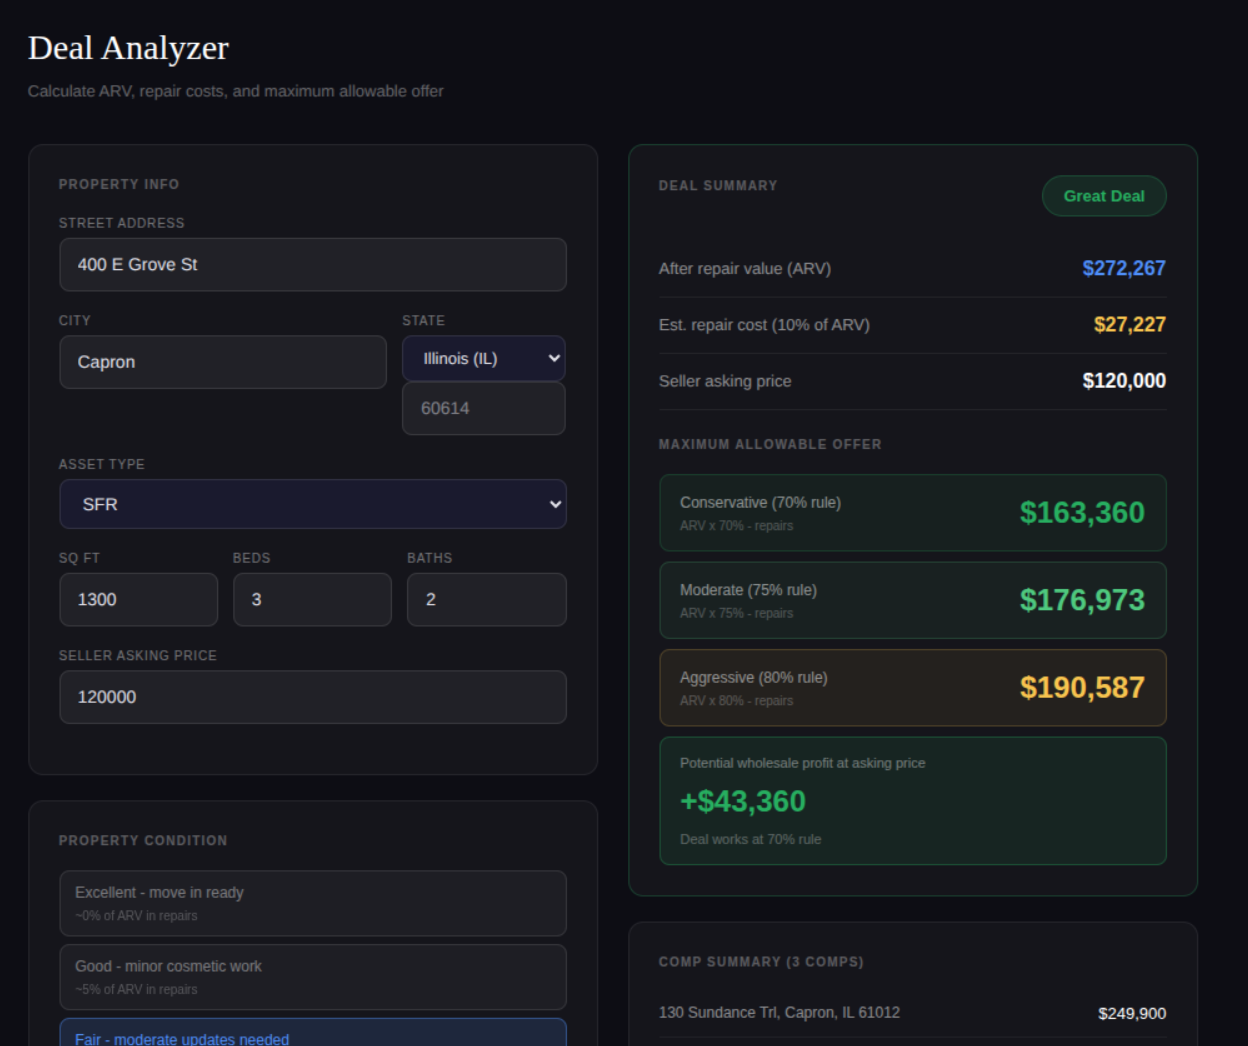1248x1046 pixels.
Task: Open the State dropdown showing Illinois (IL)
Action: point(483,358)
